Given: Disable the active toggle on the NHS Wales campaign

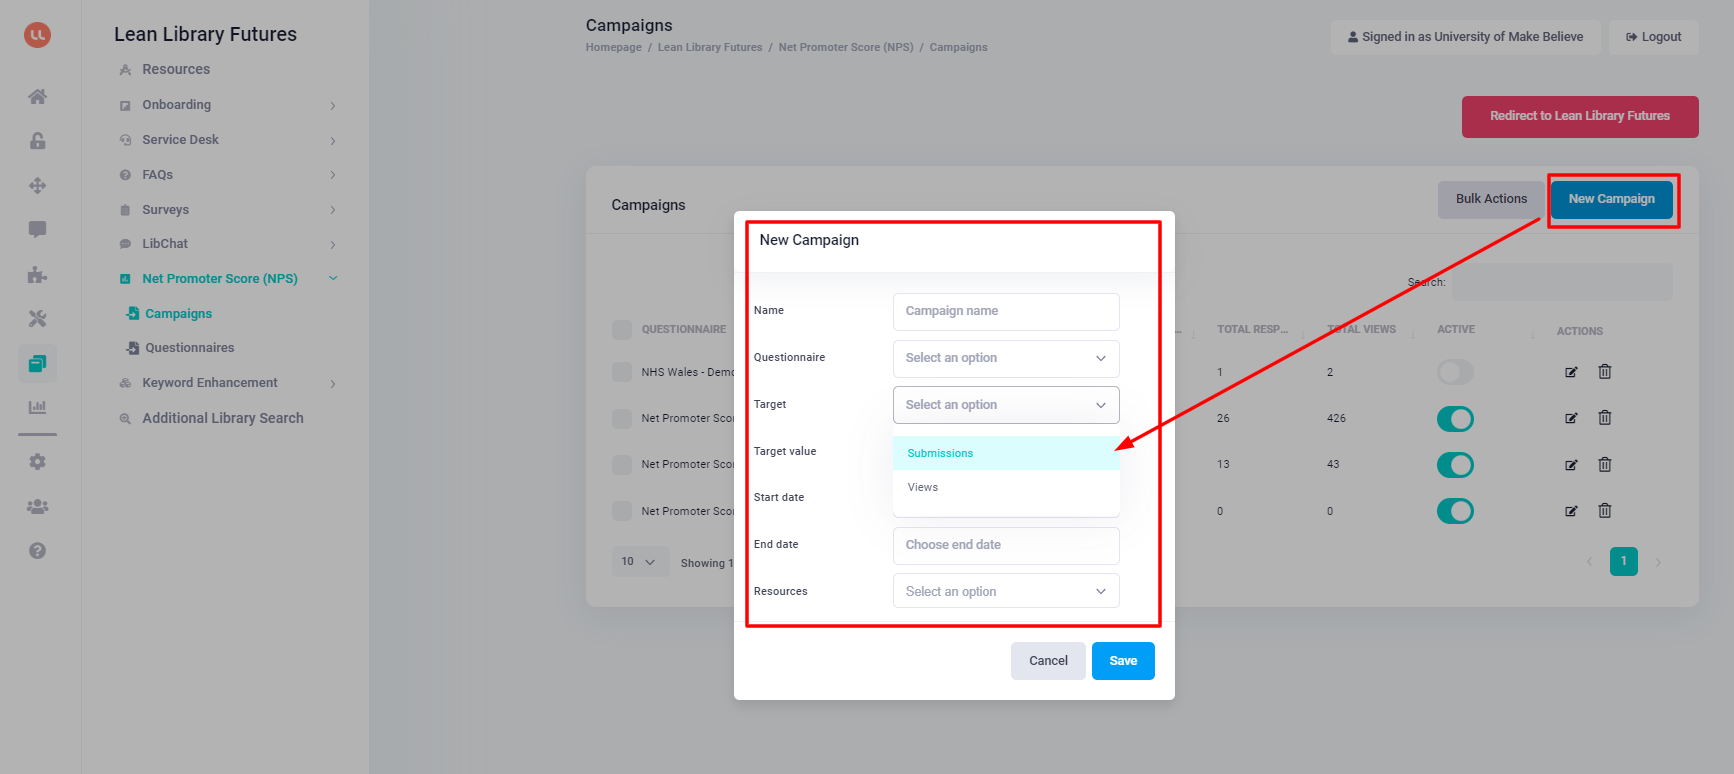Looking at the screenshot, I should coord(1455,371).
